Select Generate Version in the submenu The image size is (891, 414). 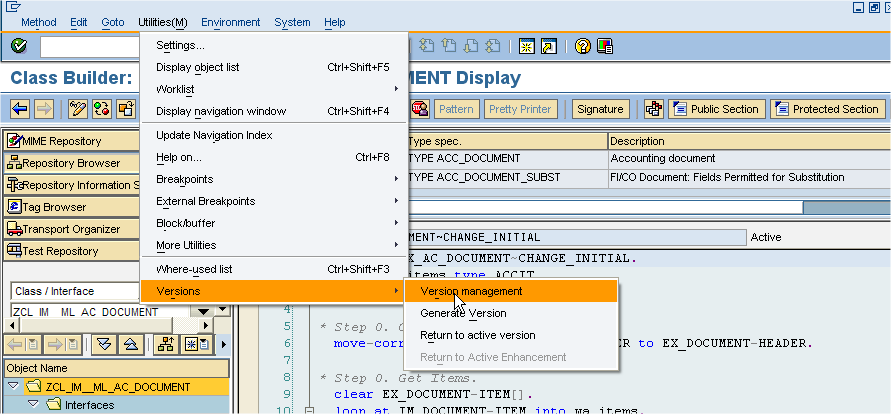point(510,313)
